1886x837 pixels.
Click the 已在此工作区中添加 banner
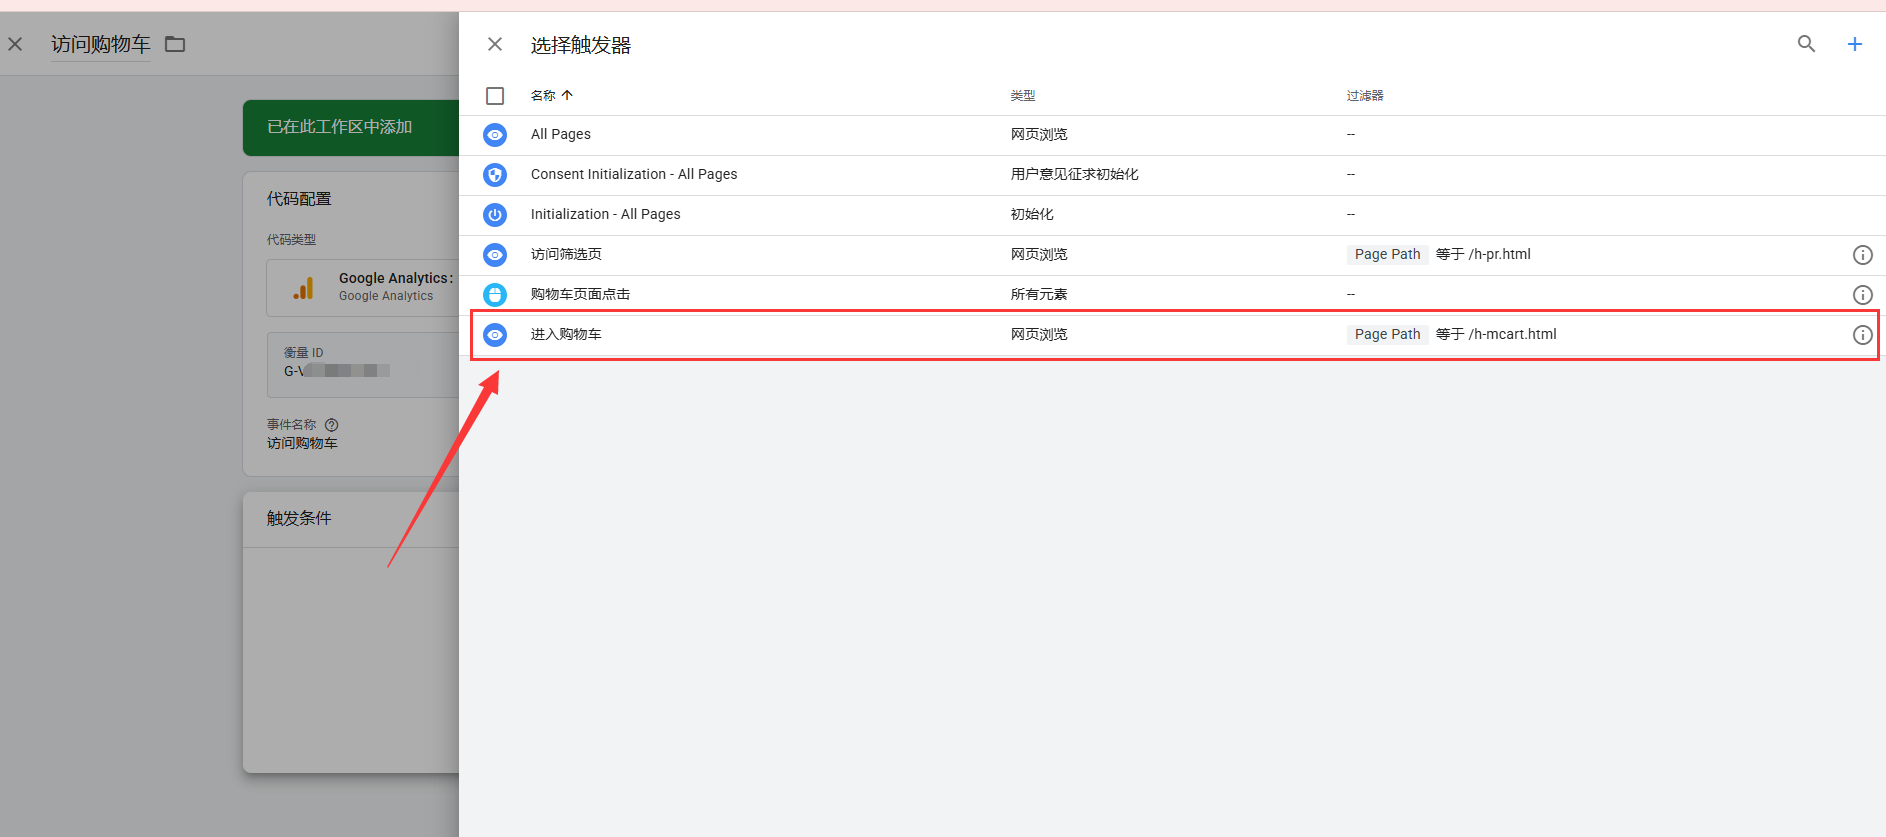[351, 127]
